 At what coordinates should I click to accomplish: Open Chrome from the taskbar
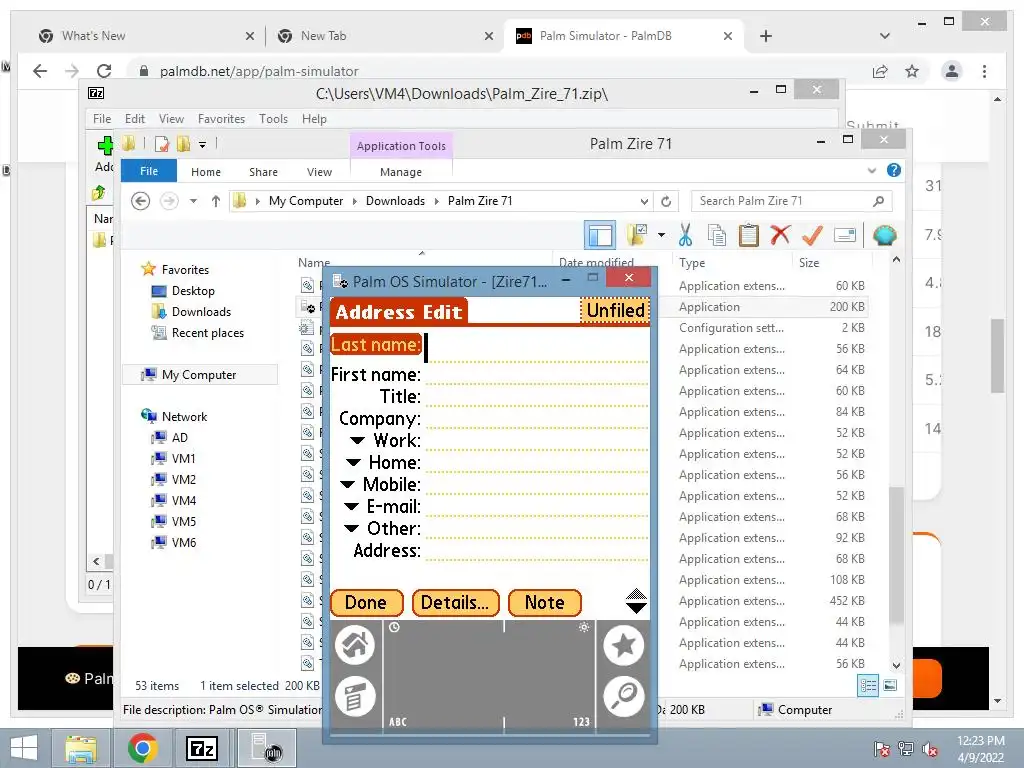tap(142, 748)
